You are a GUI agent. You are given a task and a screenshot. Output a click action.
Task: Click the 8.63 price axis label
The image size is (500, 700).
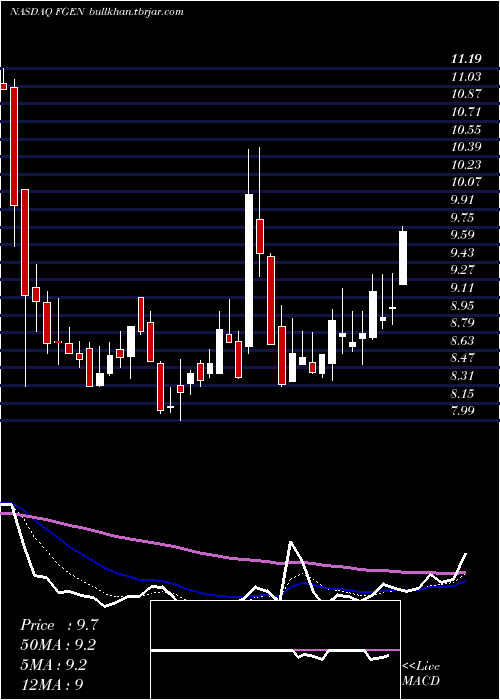[x=462, y=341]
